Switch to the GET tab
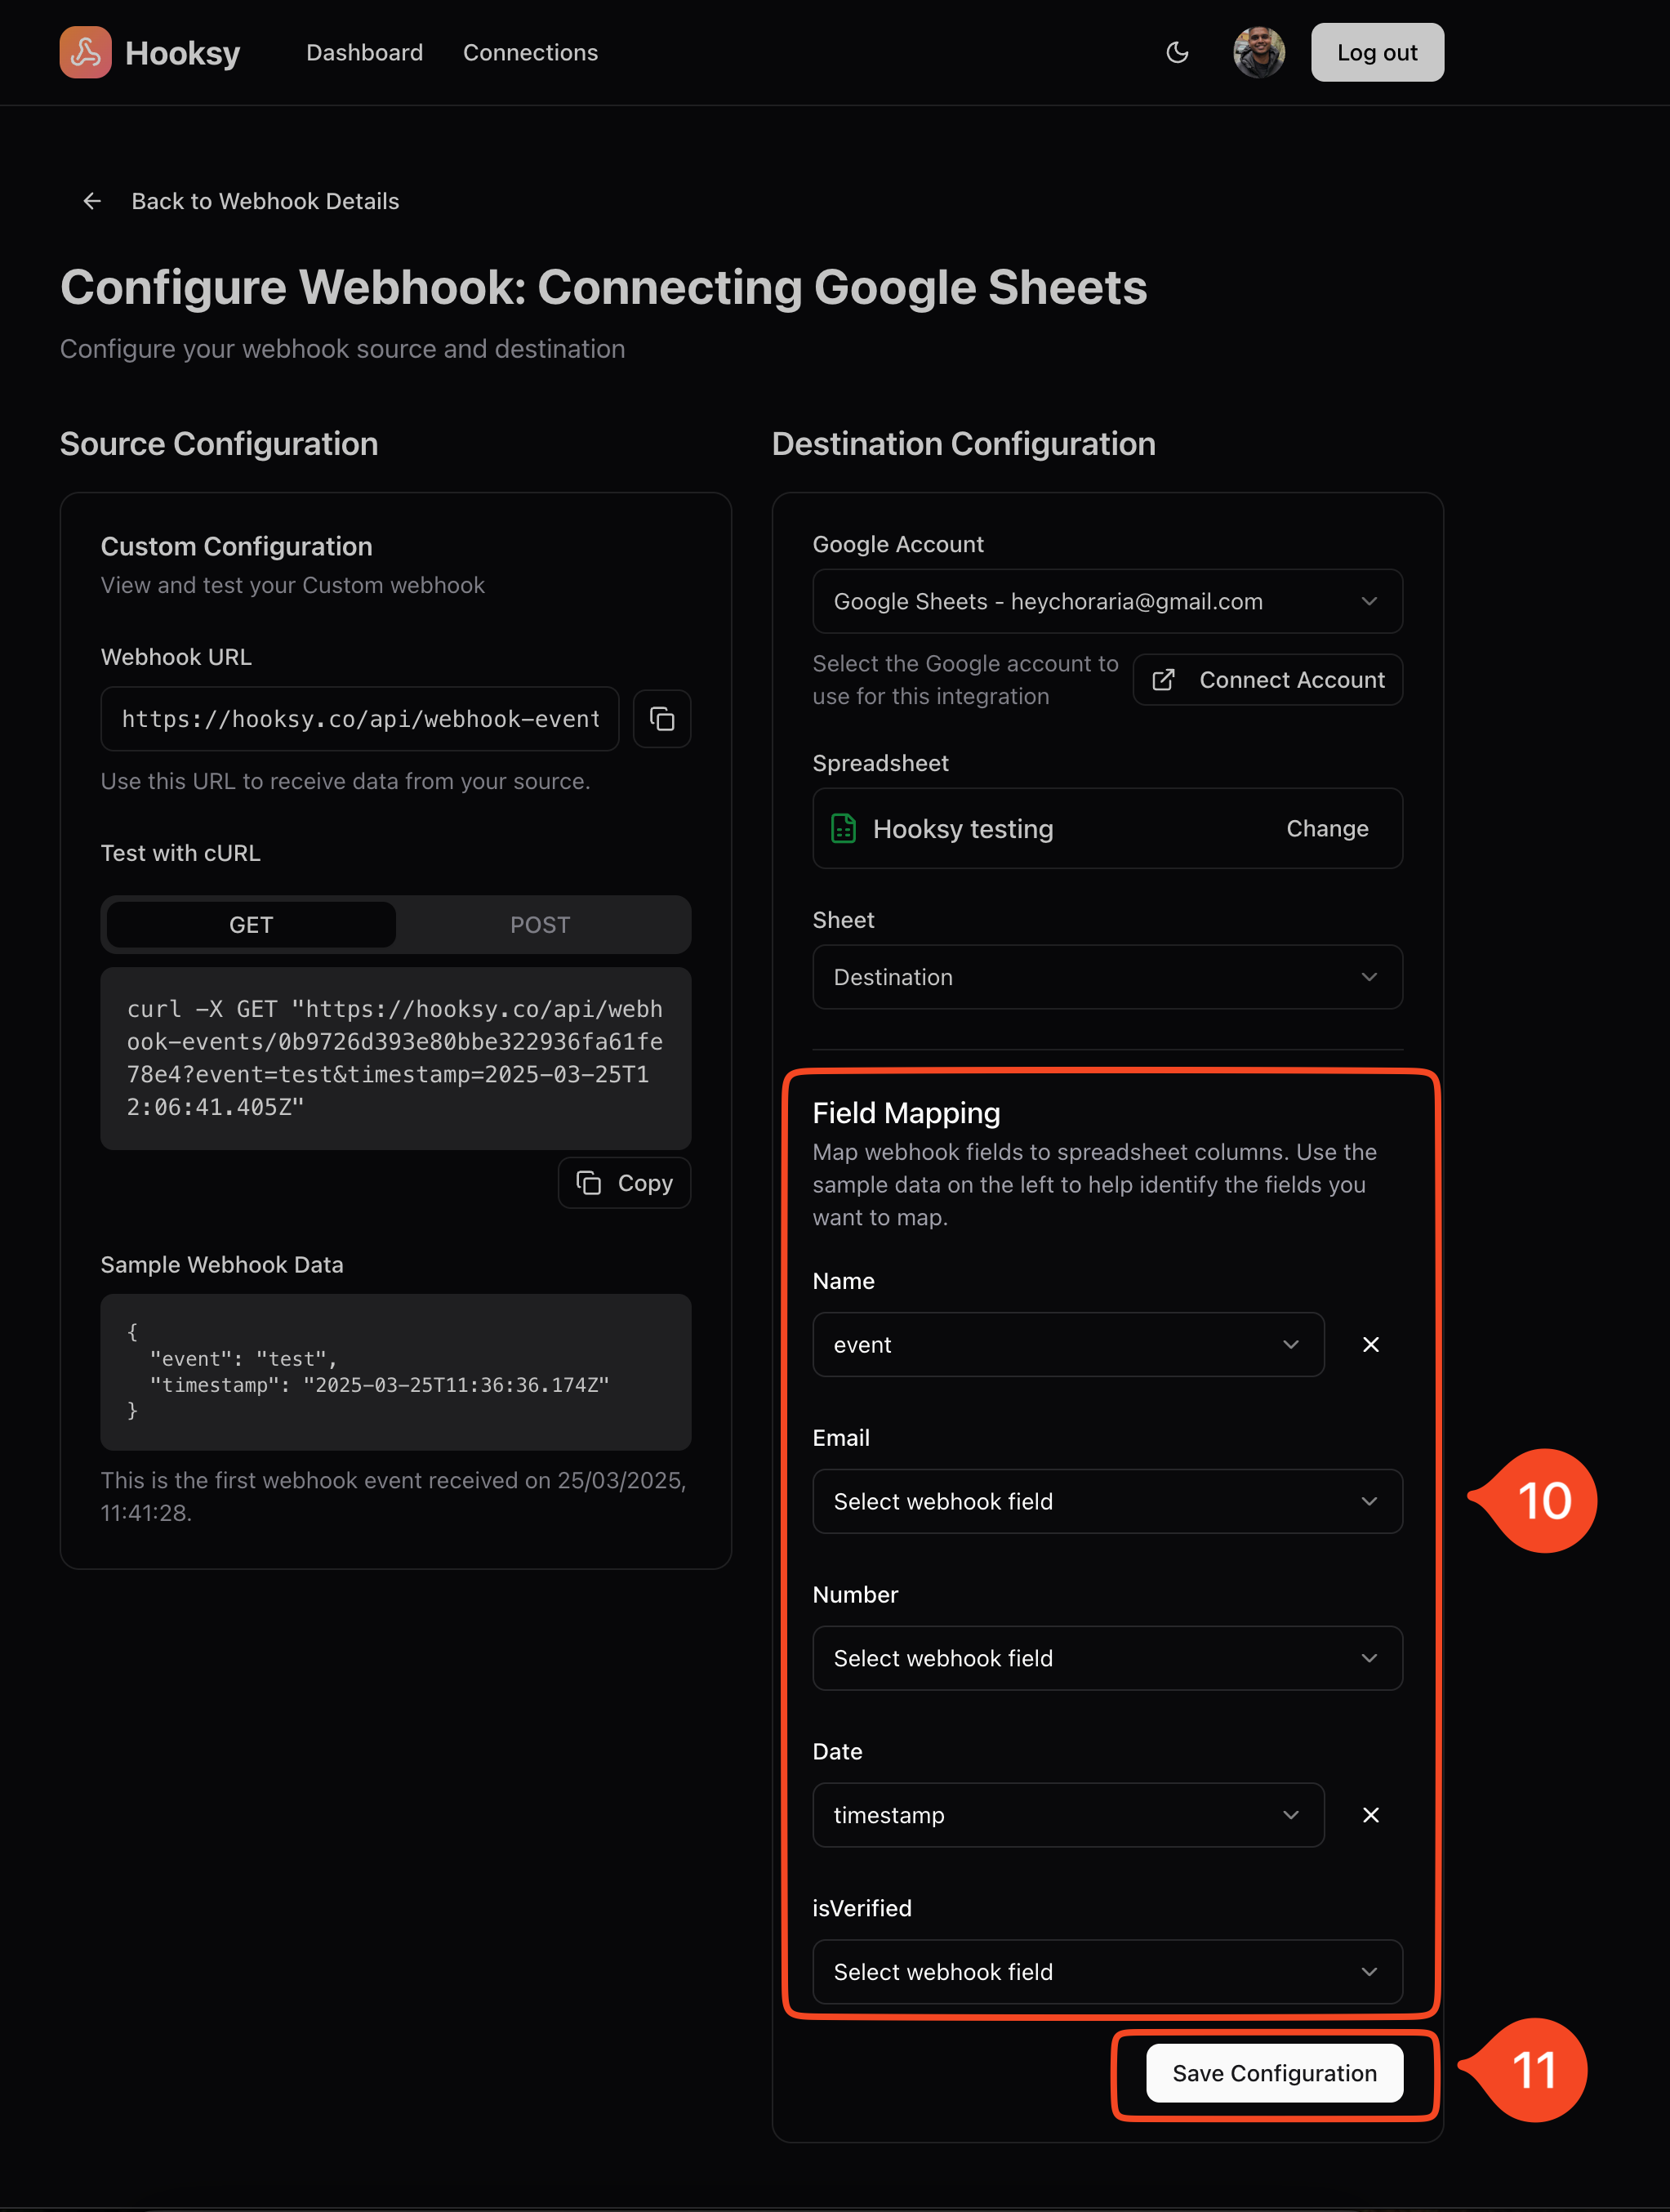 click(251, 924)
